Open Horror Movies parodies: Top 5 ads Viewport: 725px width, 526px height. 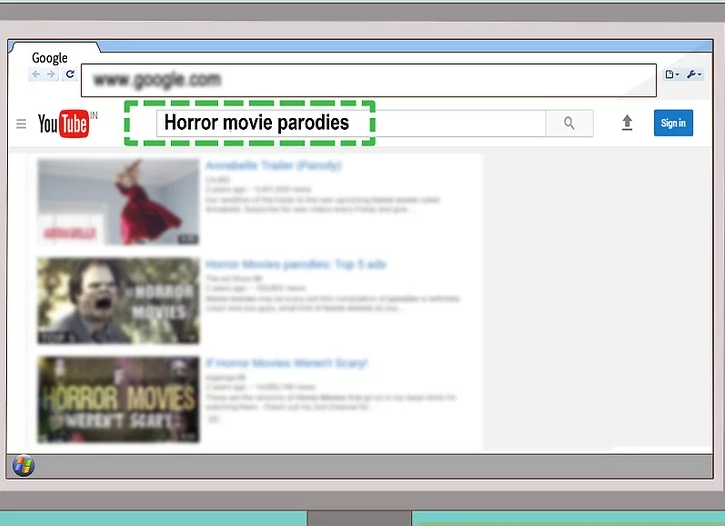[295, 265]
